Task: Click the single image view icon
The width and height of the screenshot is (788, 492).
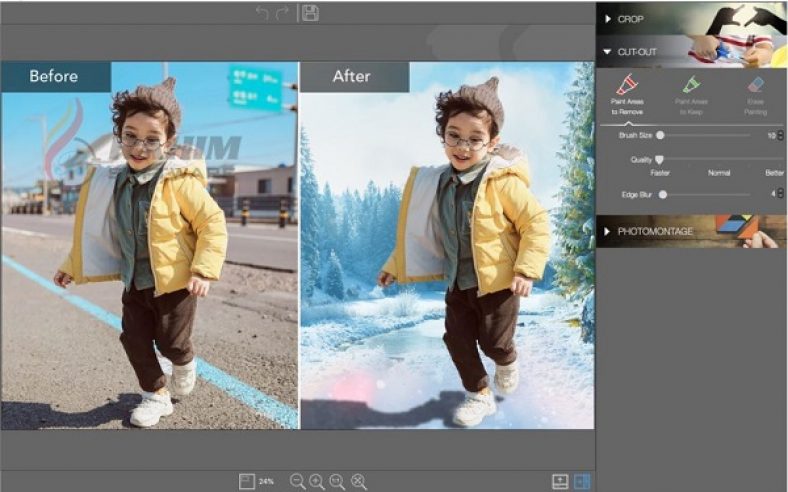Action: 560,481
